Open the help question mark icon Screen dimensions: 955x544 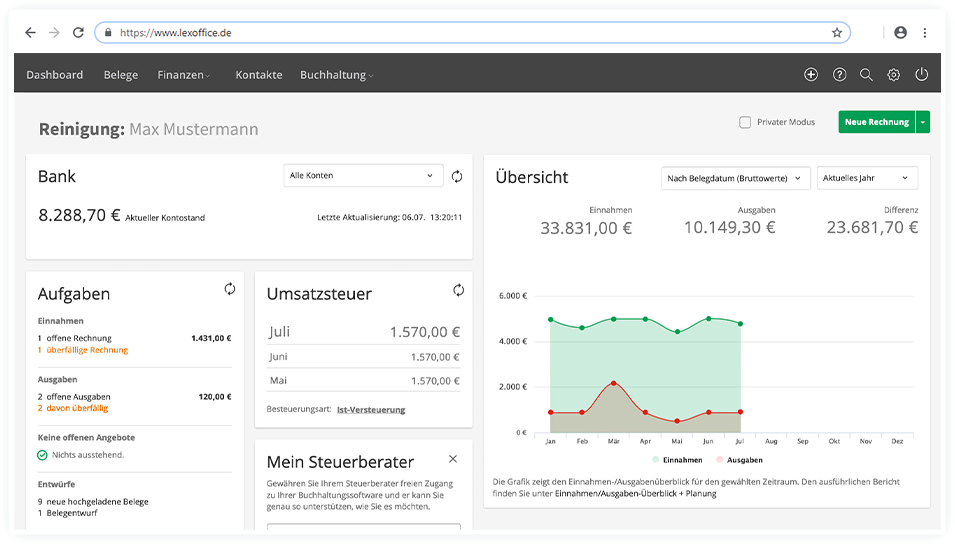click(839, 75)
